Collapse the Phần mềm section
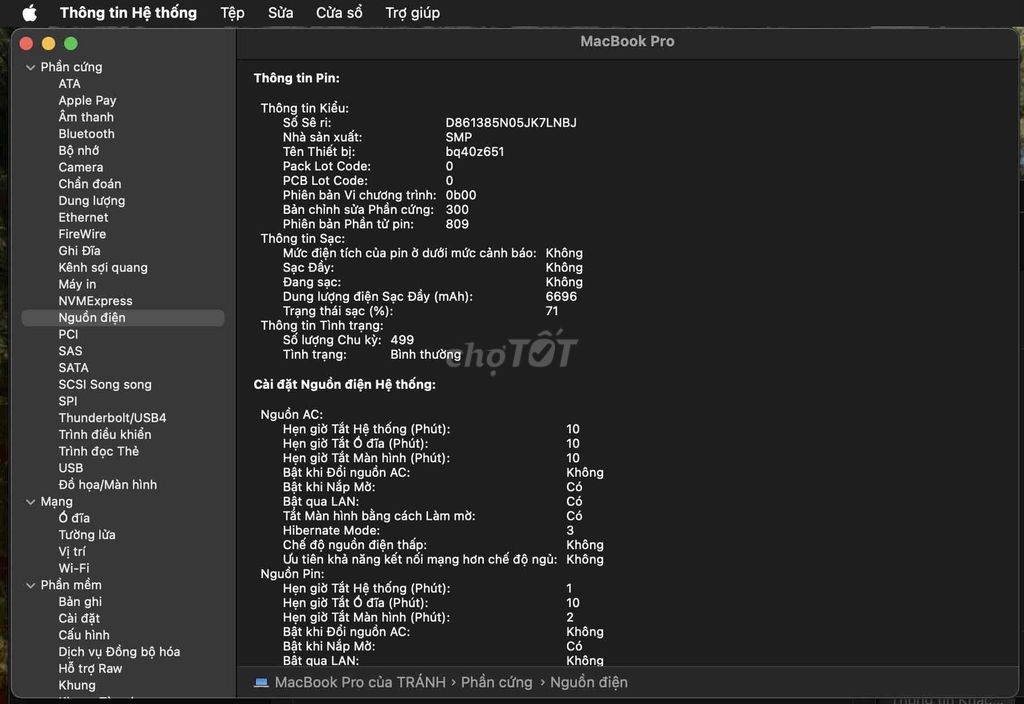This screenshot has width=1024, height=704. pos(30,585)
